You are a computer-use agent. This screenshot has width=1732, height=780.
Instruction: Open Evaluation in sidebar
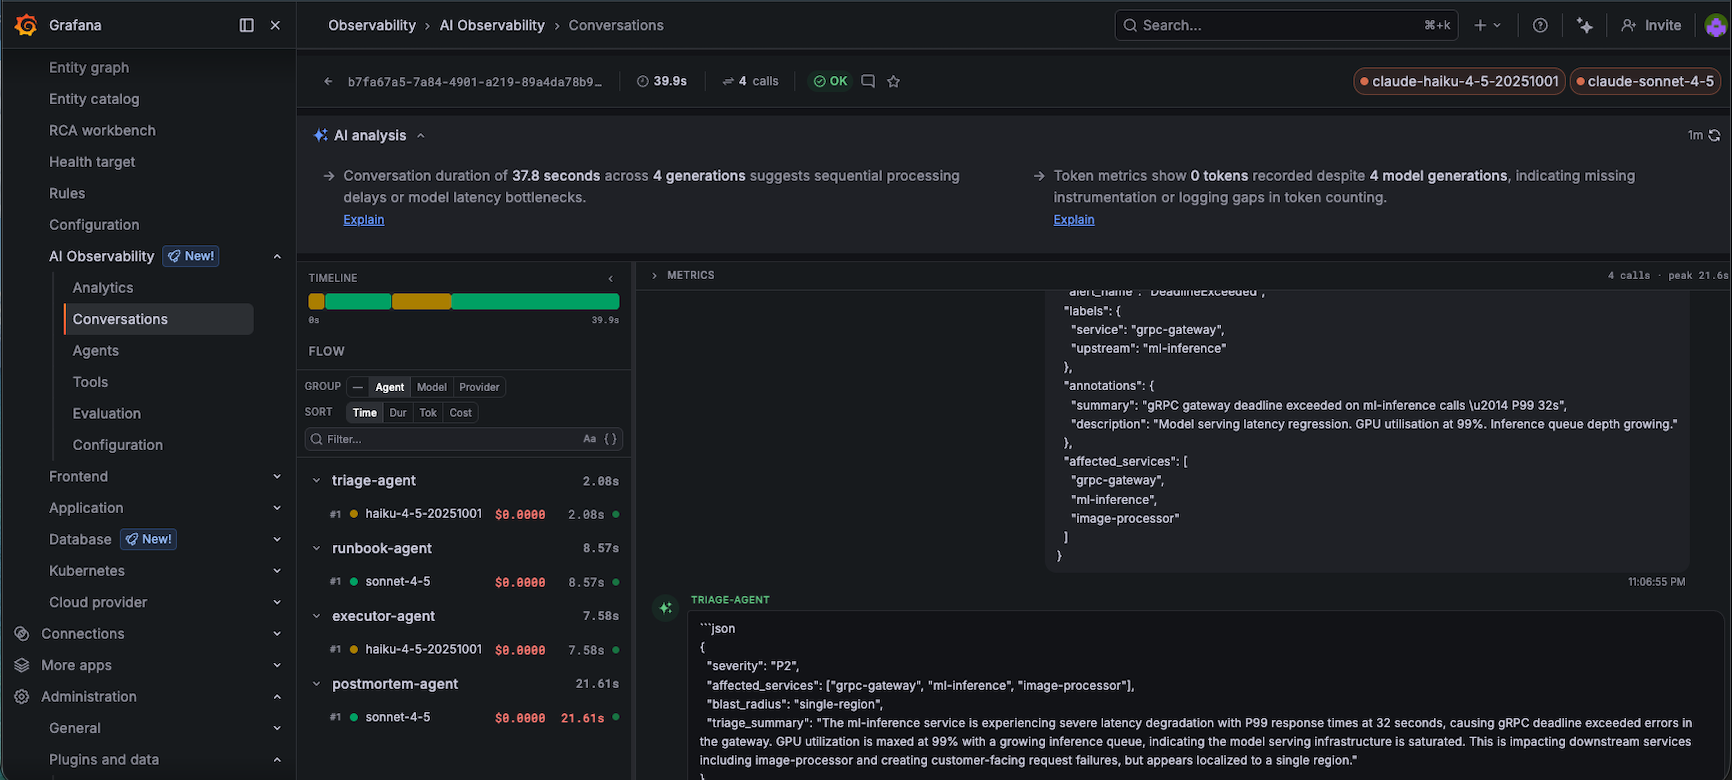(107, 413)
